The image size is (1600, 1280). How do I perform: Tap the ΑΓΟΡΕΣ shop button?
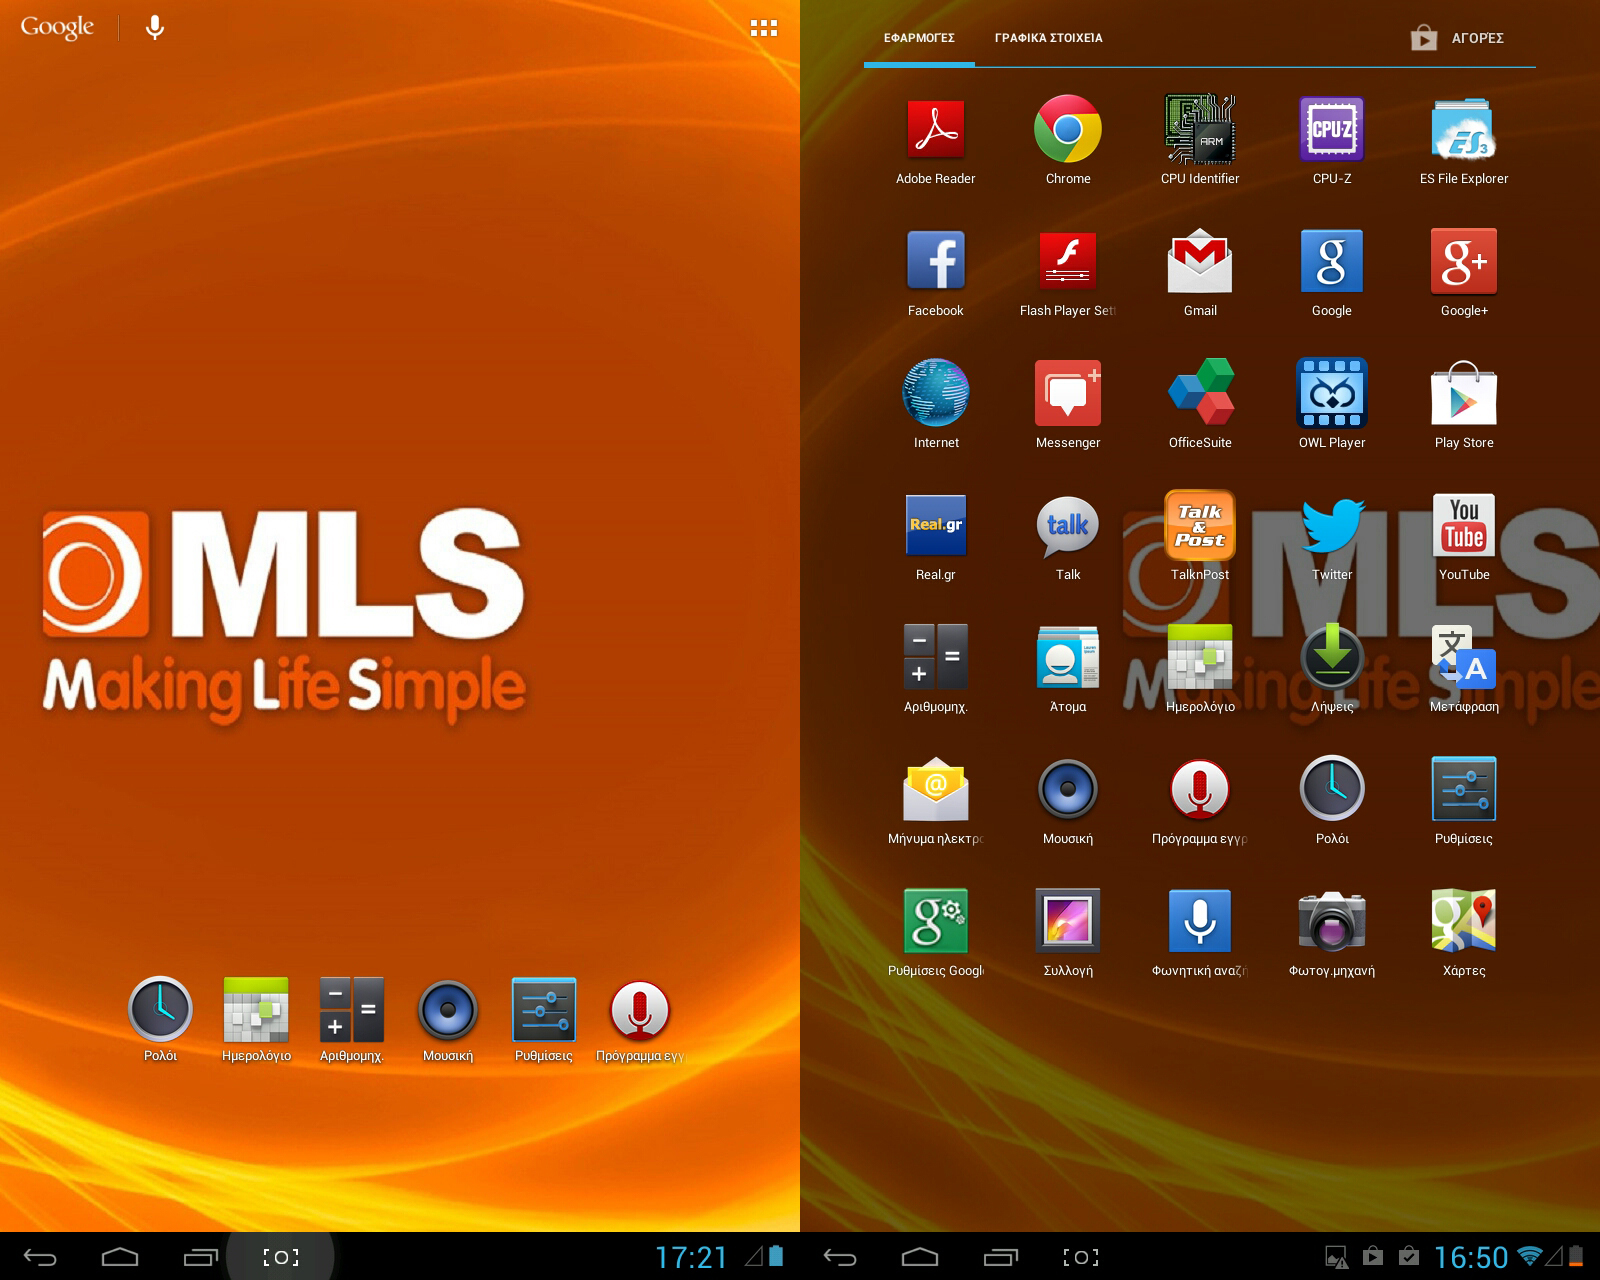tap(1457, 38)
